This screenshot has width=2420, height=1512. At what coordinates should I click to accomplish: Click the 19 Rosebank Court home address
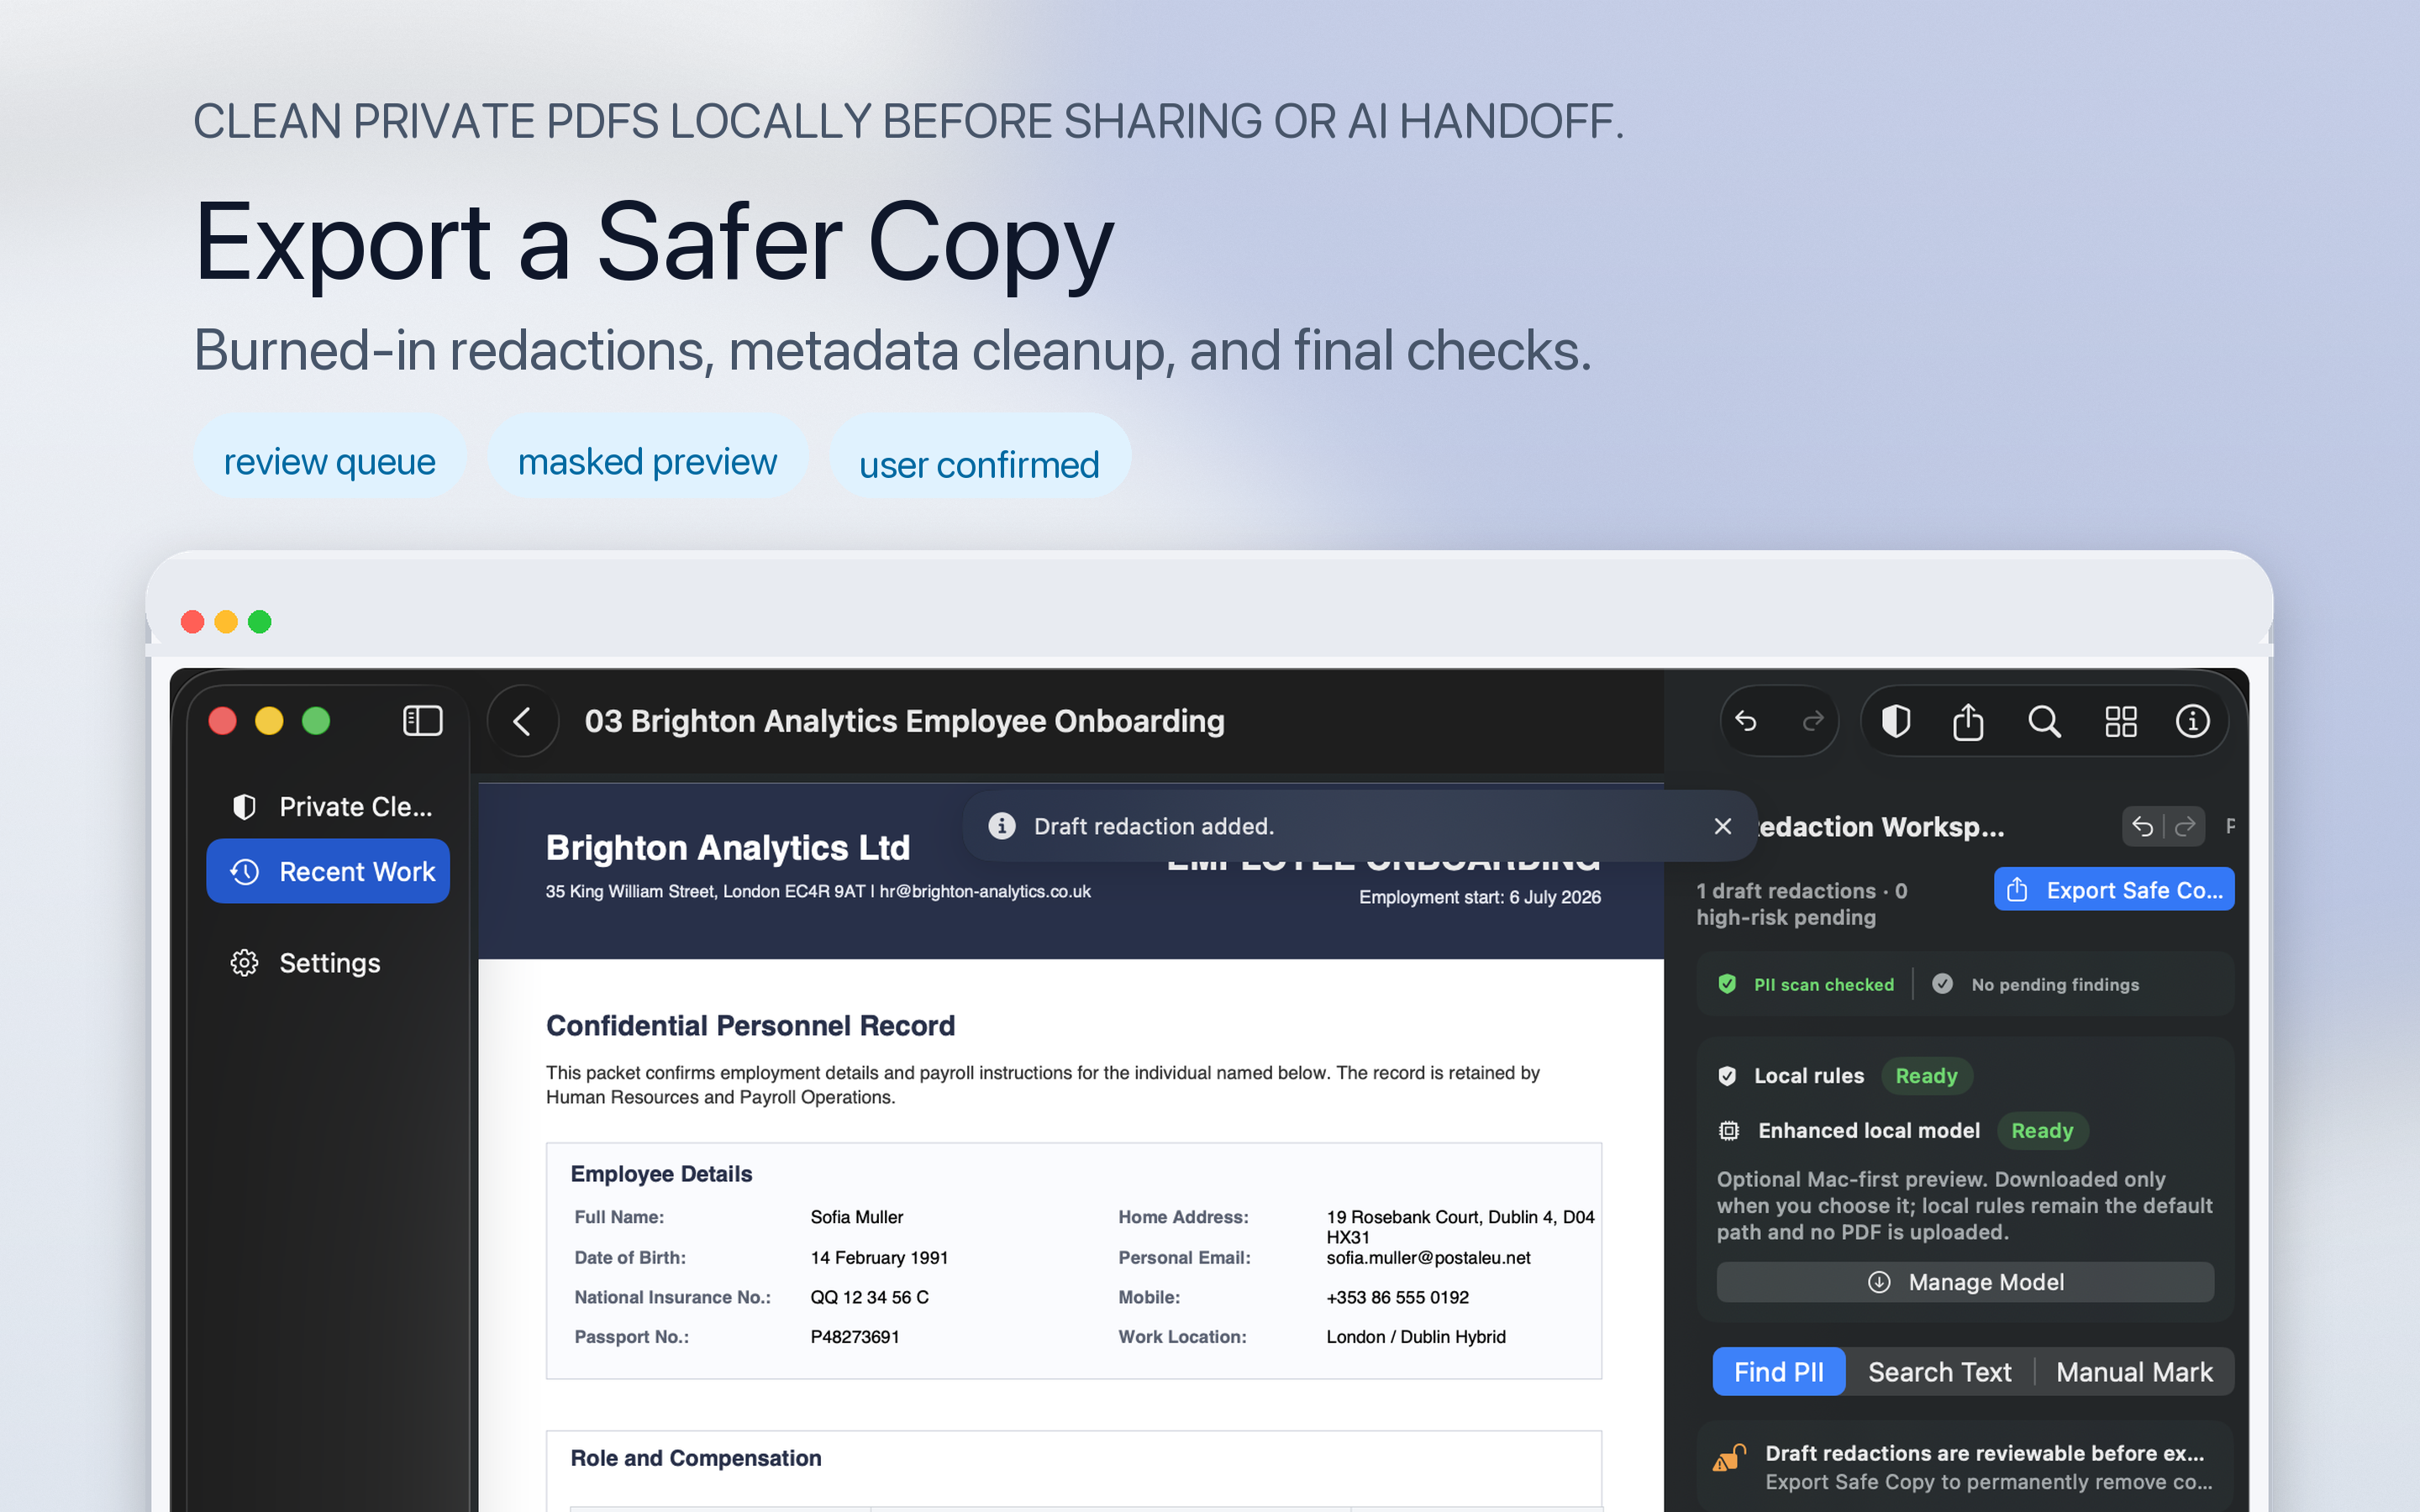pyautogui.click(x=1460, y=1226)
